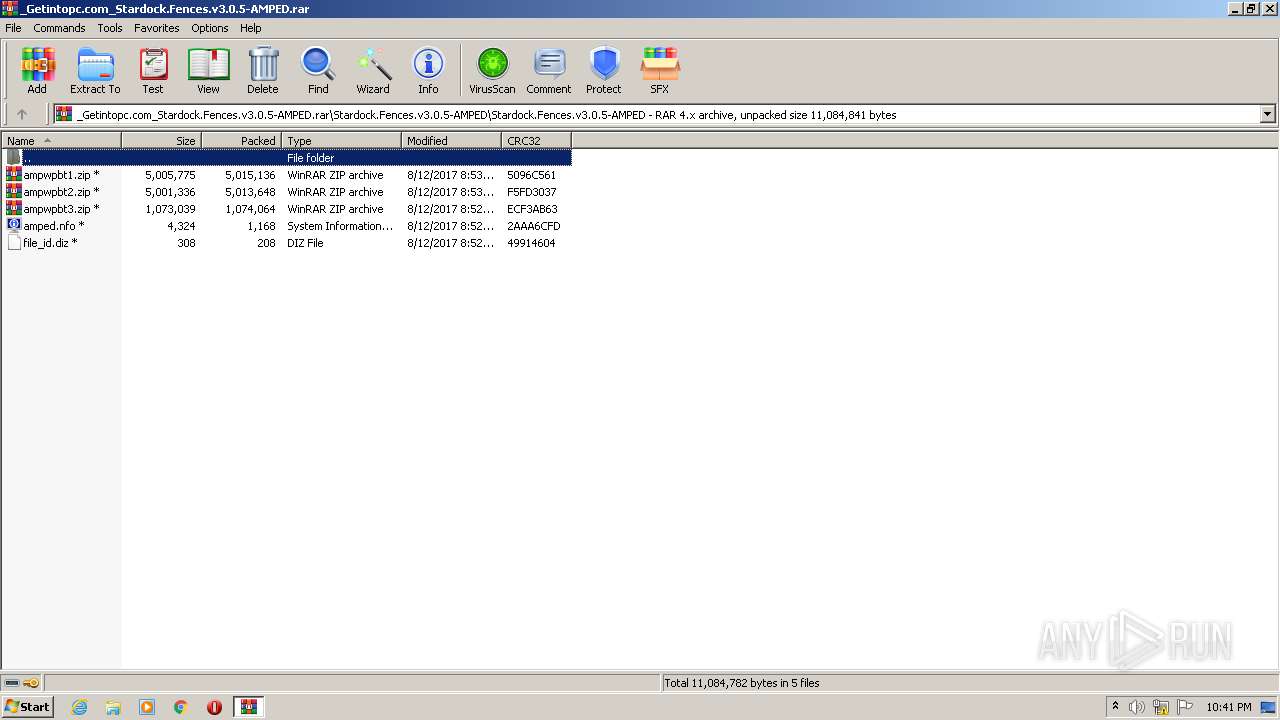Image resolution: width=1280 pixels, height=720 pixels.
Task: Select file_id.diz file icon
Action: click(x=14, y=243)
